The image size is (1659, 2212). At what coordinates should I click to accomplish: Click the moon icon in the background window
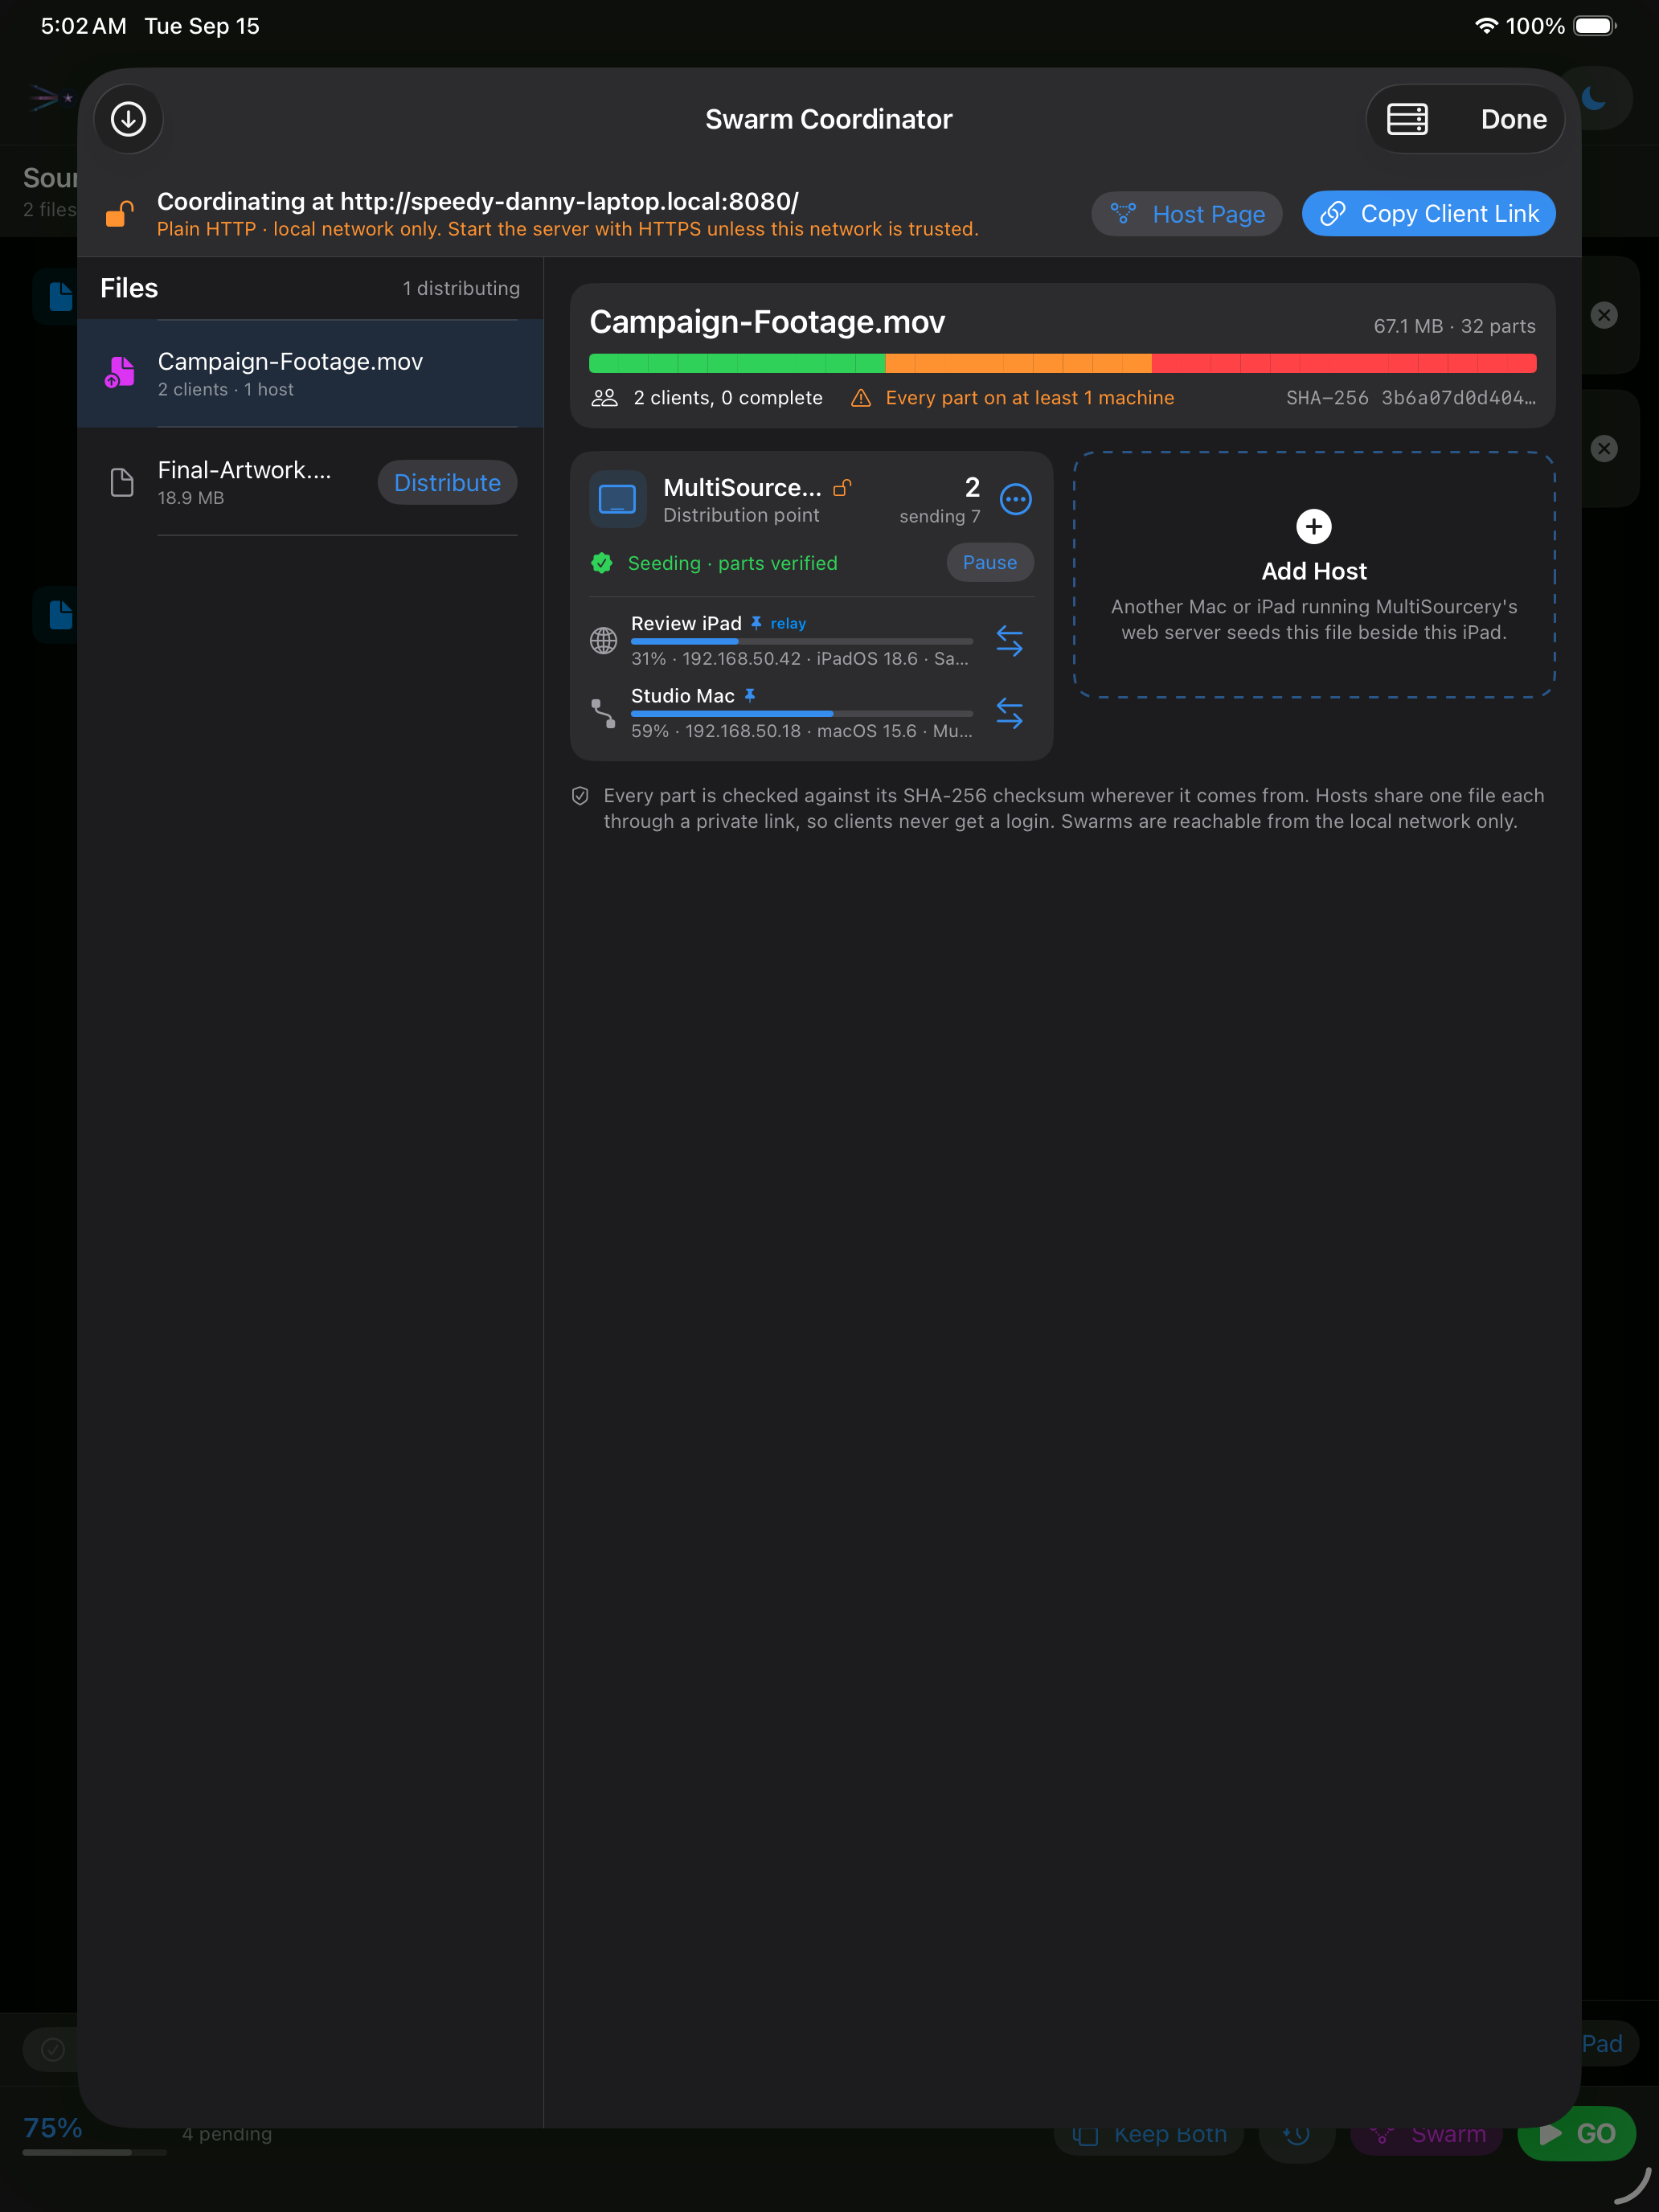point(1595,98)
